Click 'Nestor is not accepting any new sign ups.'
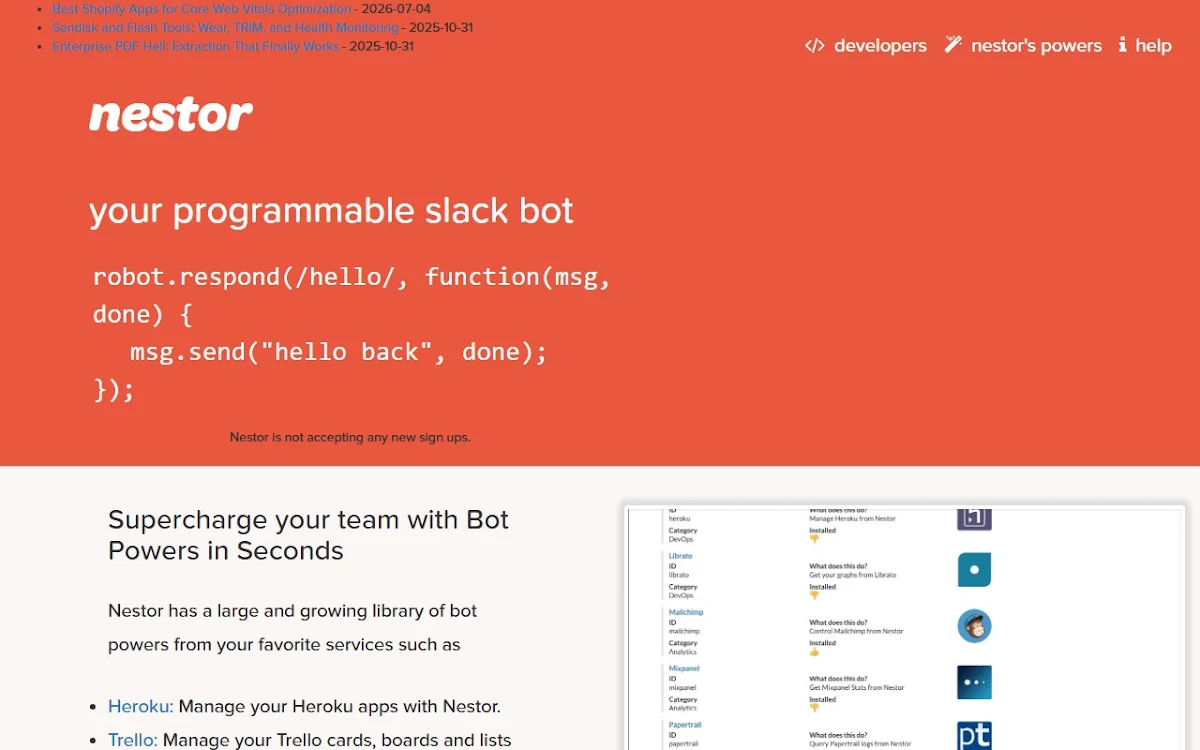The width and height of the screenshot is (1200, 750). (350, 437)
